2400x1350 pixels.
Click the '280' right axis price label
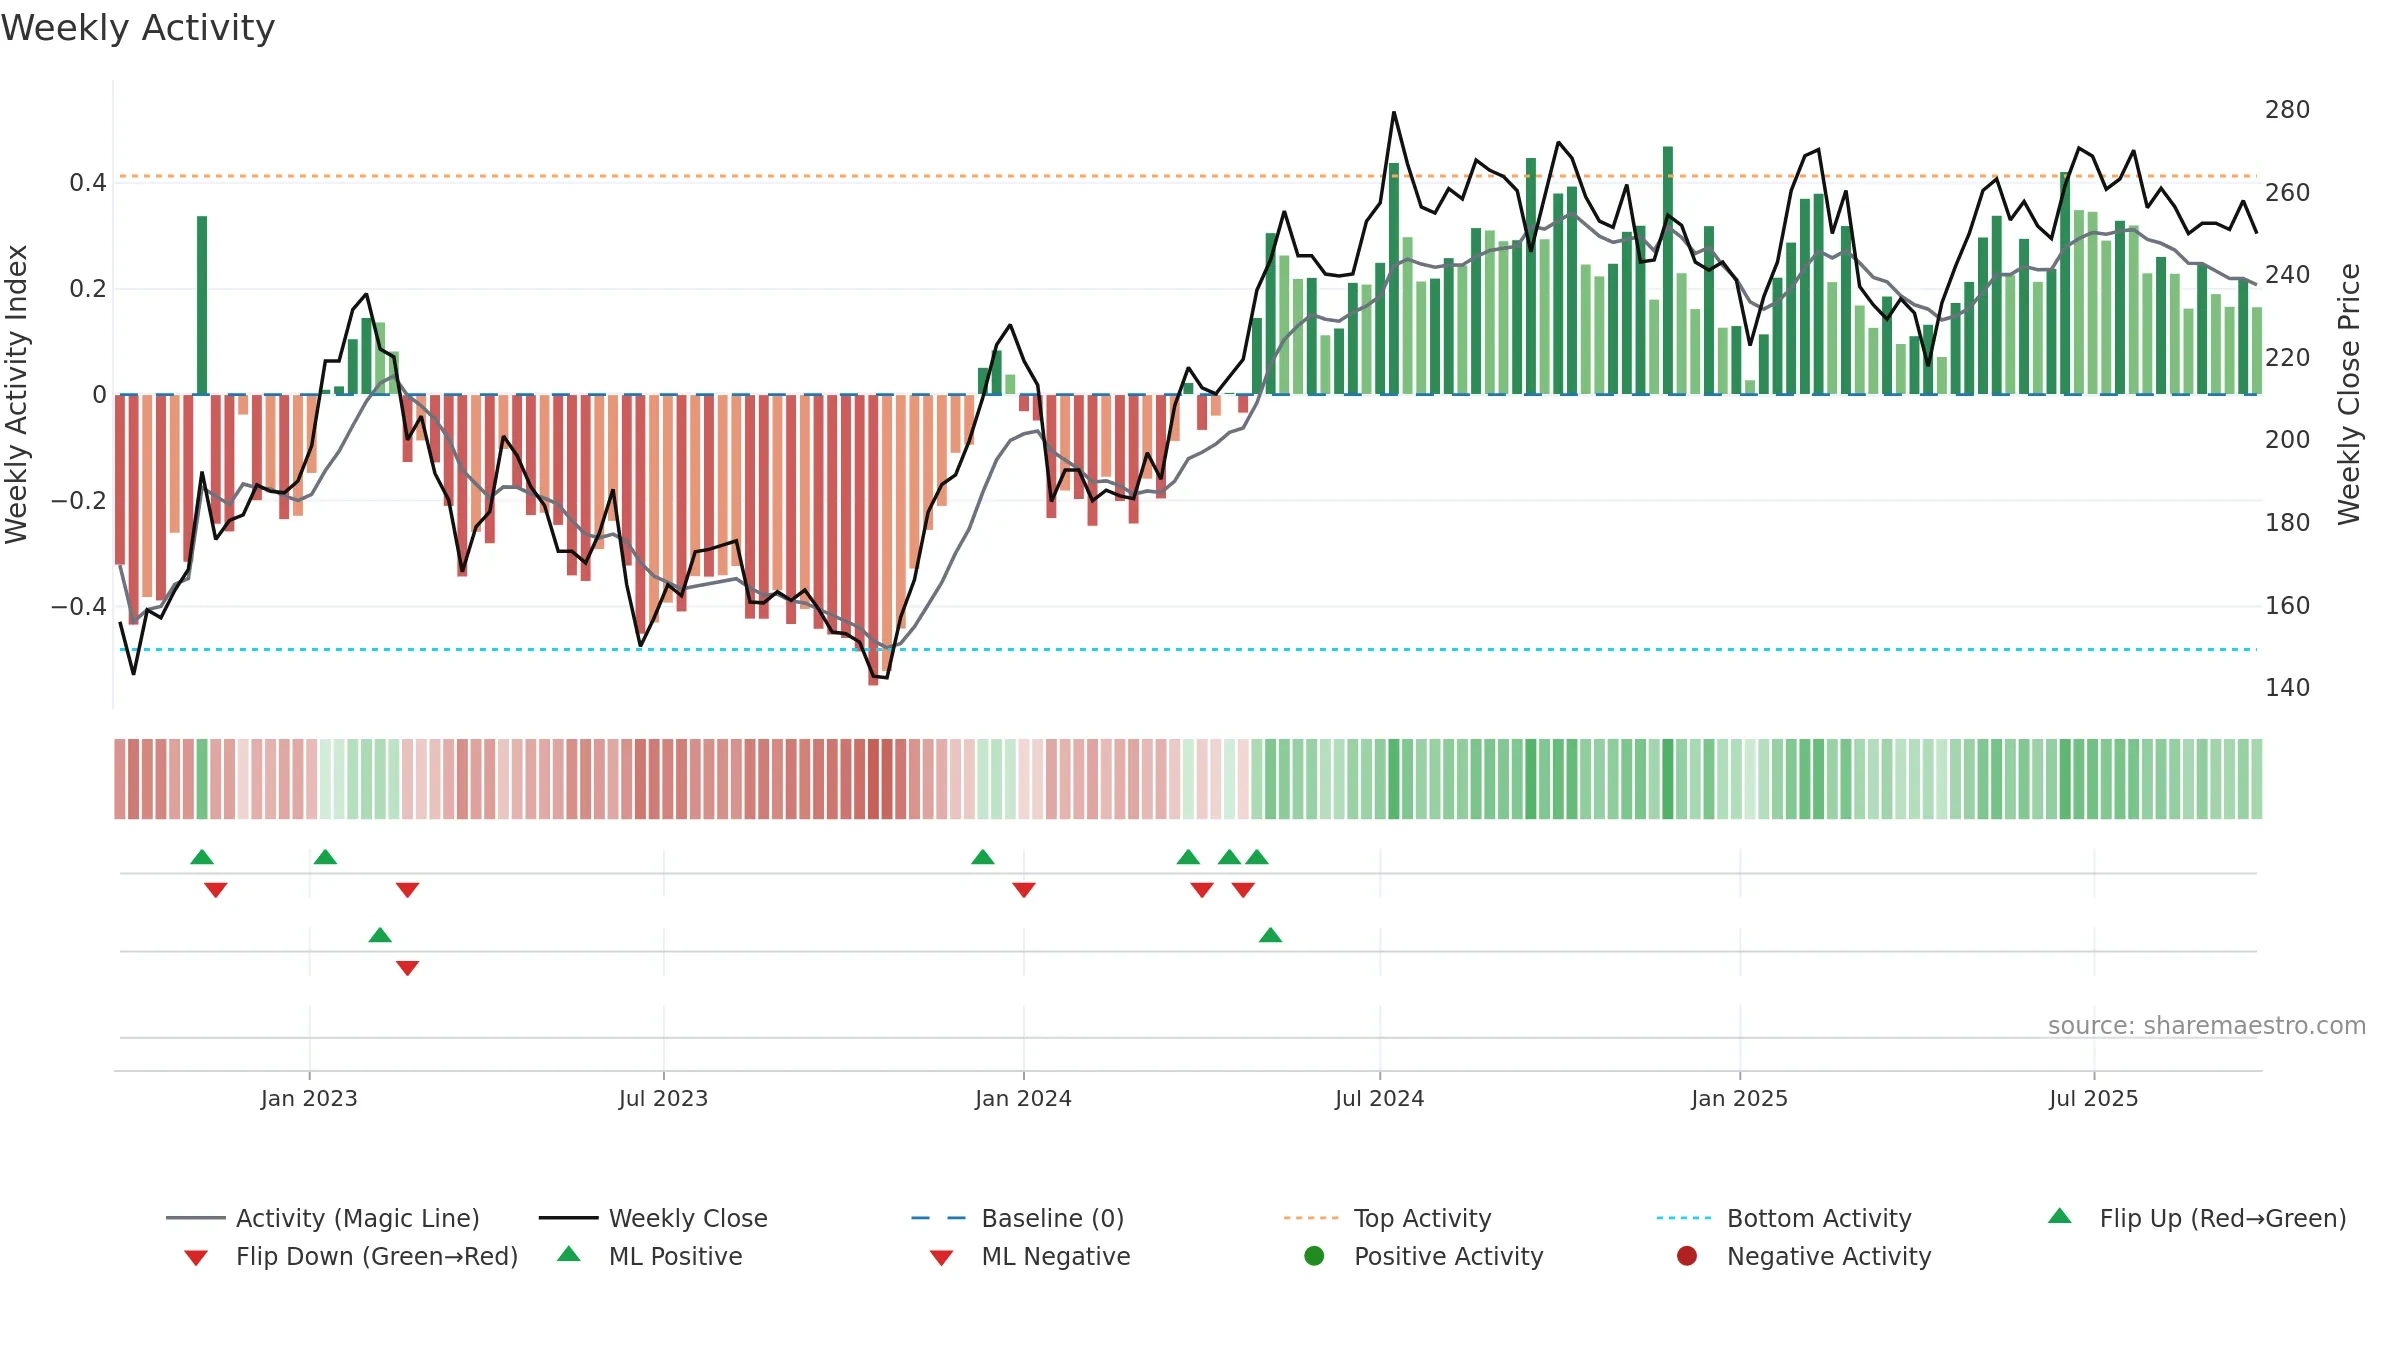[2288, 110]
